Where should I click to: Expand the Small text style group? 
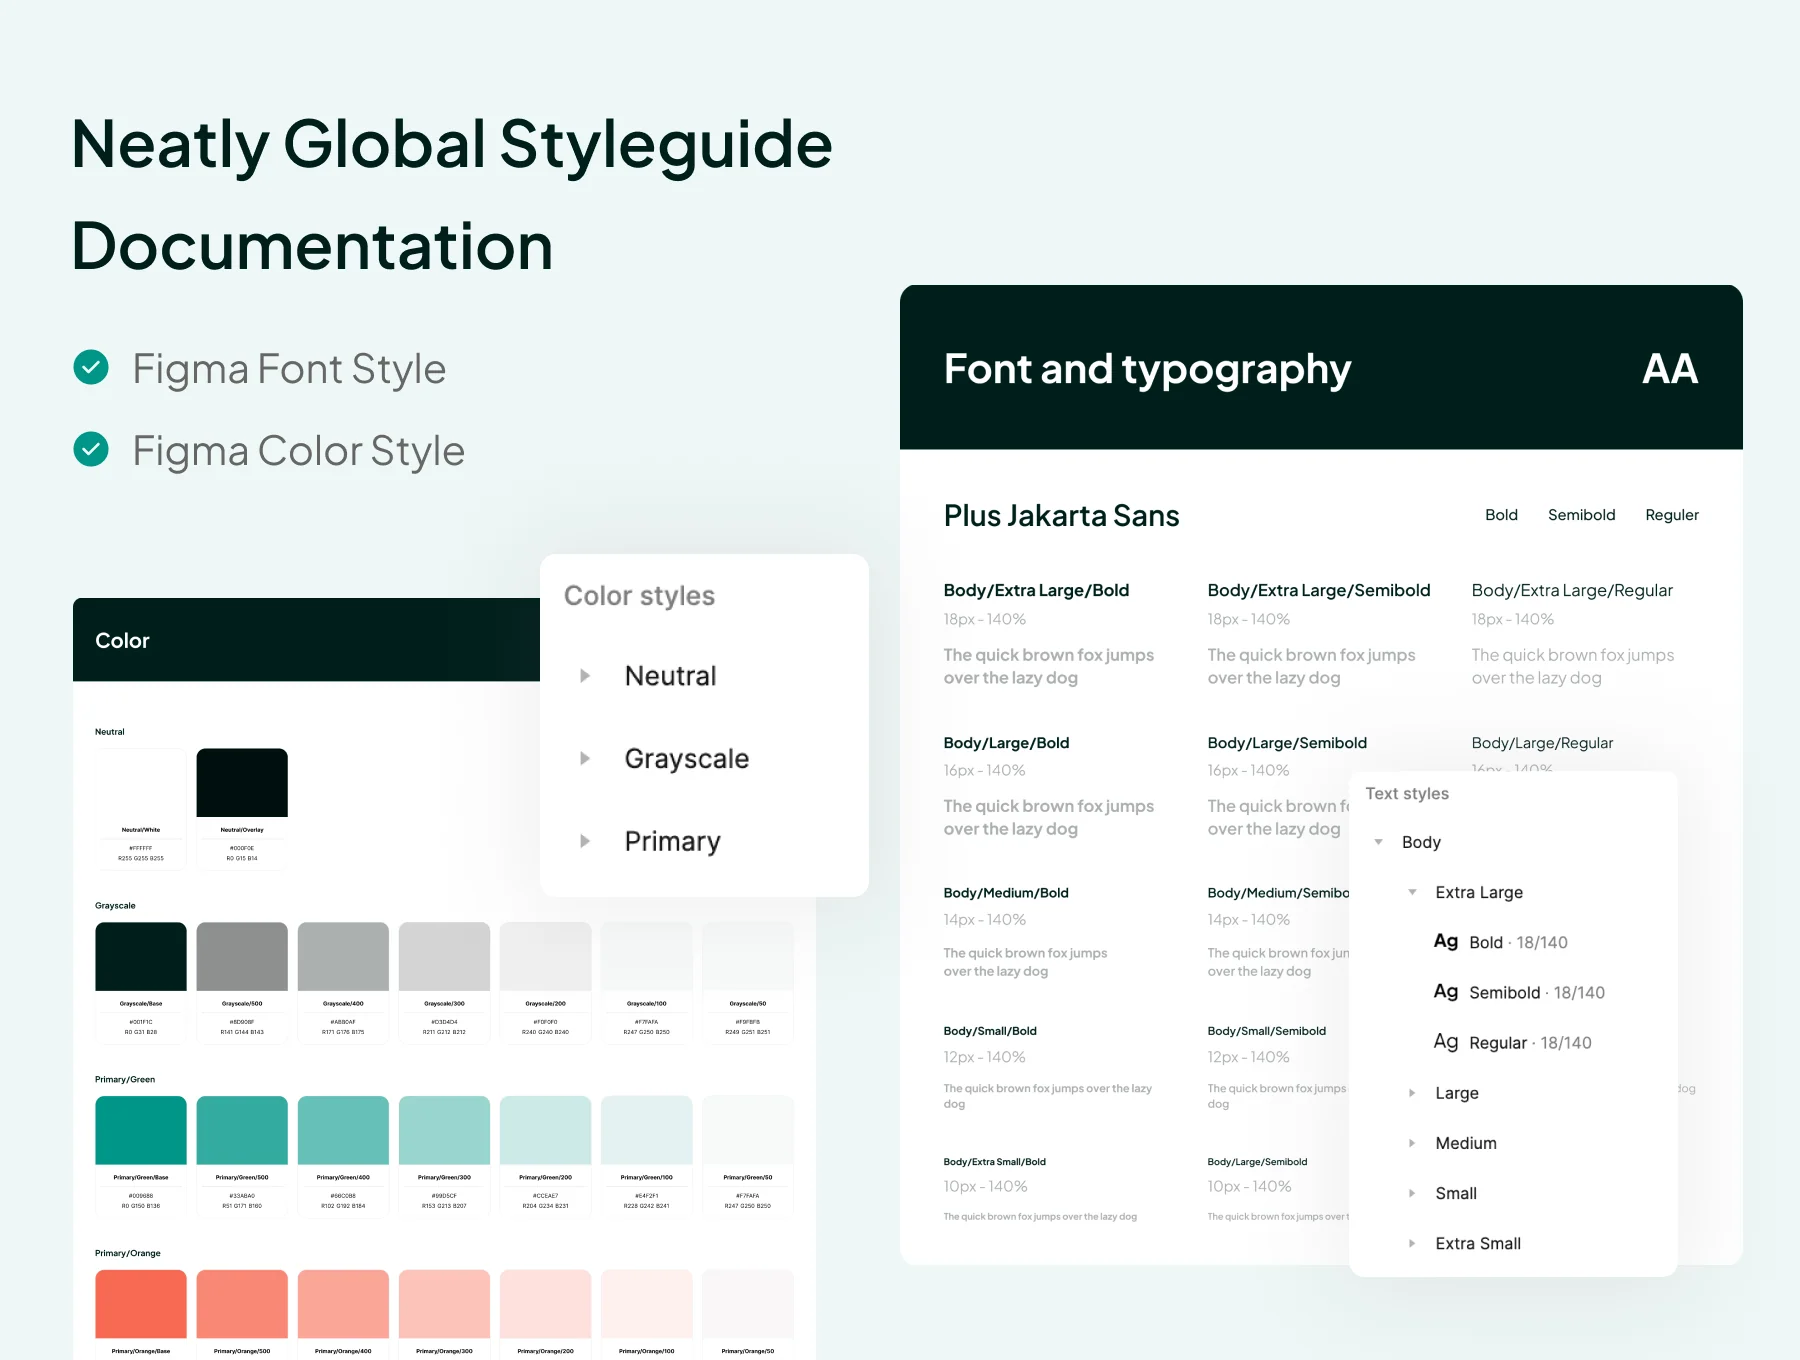click(x=1412, y=1193)
